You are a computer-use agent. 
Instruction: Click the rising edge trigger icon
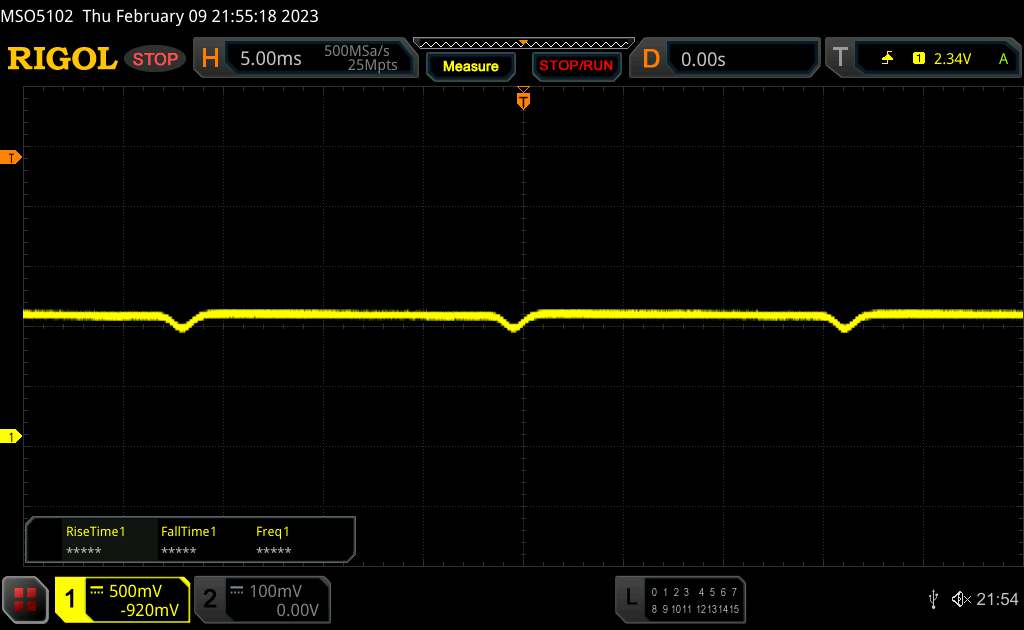(887, 59)
